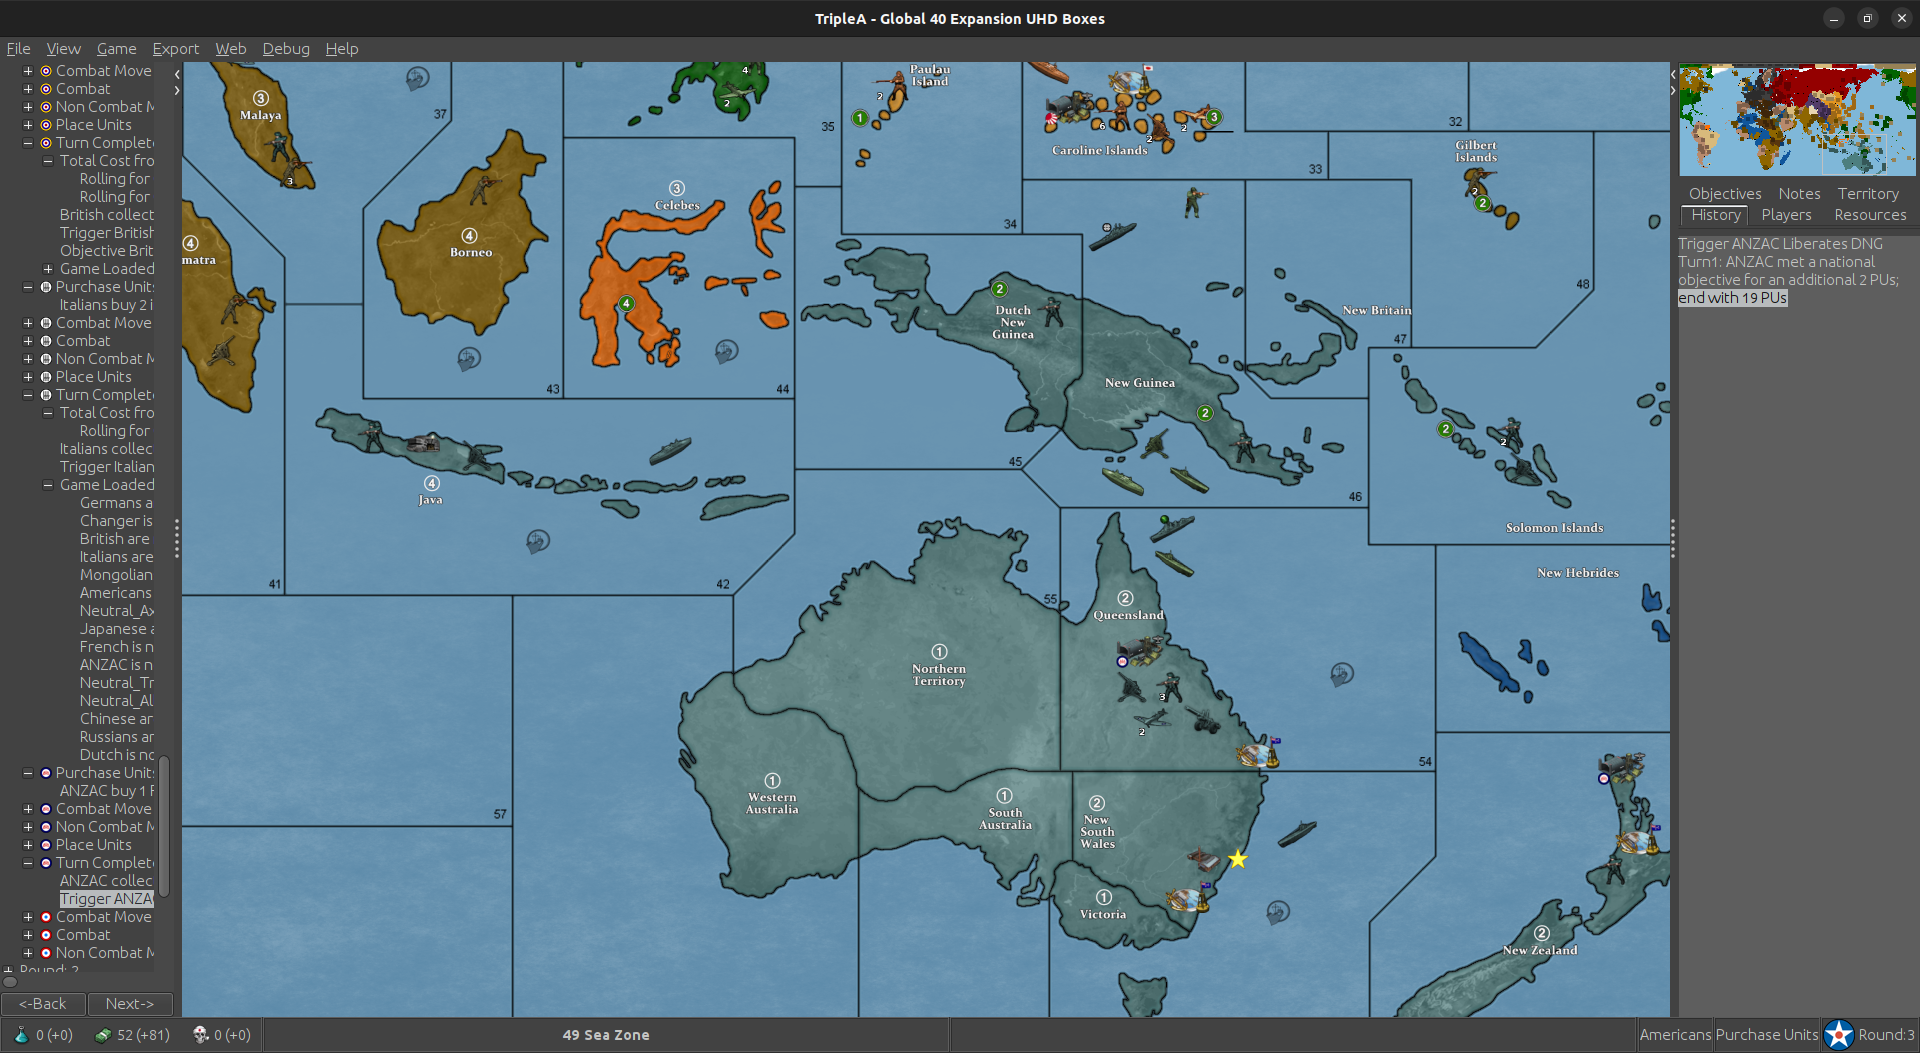The height and width of the screenshot is (1053, 1920).
Task: Switch to the Notes tab
Action: coord(1799,193)
